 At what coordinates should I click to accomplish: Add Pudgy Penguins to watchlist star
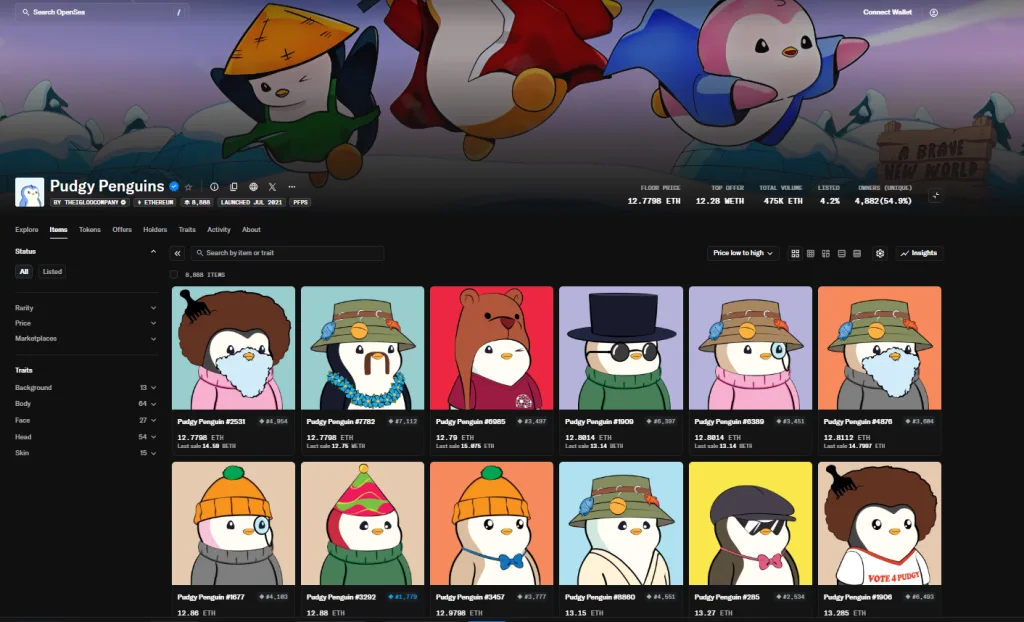point(189,187)
